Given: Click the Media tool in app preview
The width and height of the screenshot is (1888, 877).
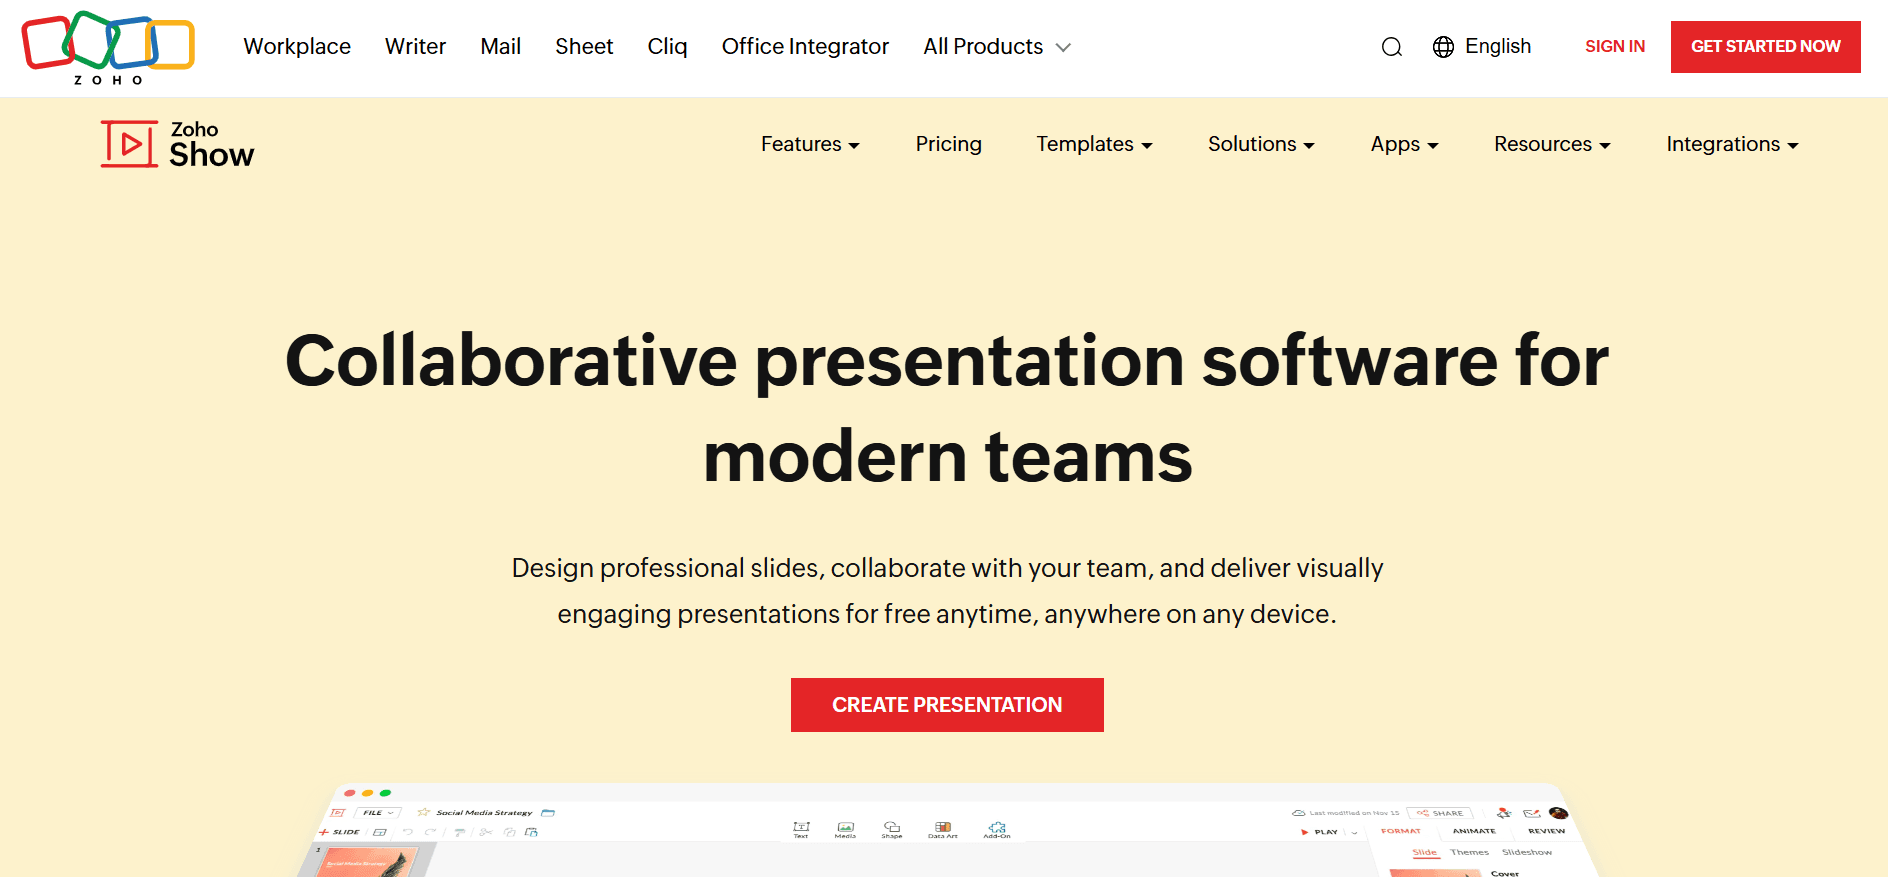Looking at the screenshot, I should [x=845, y=829].
